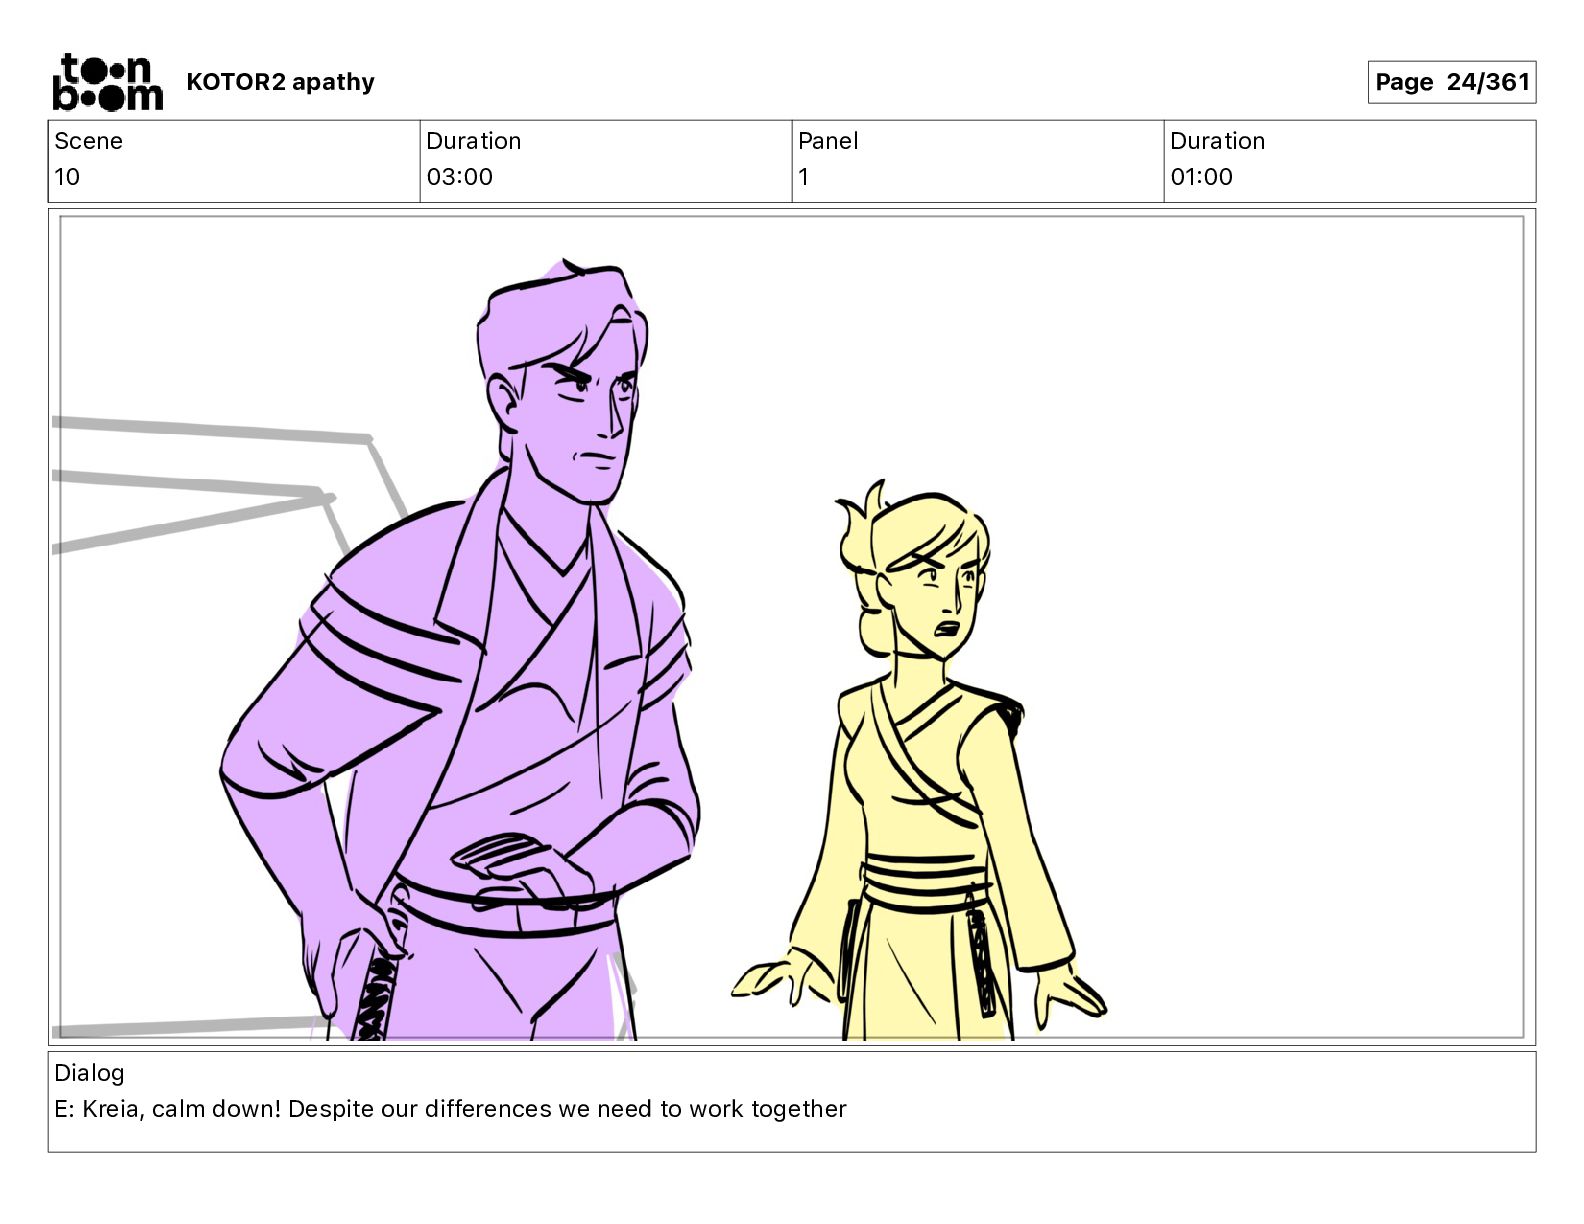Select the dialog line starting 'E: Kreia, calm down!'
This screenshot has width=1584, height=1224.
coord(450,1109)
